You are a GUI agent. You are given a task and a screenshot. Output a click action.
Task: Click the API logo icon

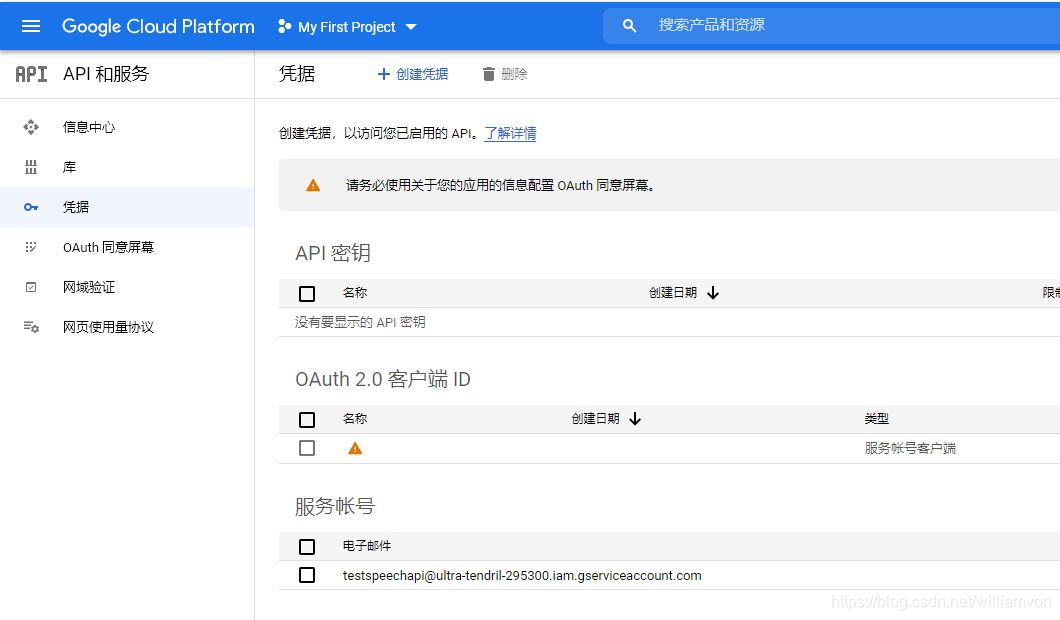31,74
